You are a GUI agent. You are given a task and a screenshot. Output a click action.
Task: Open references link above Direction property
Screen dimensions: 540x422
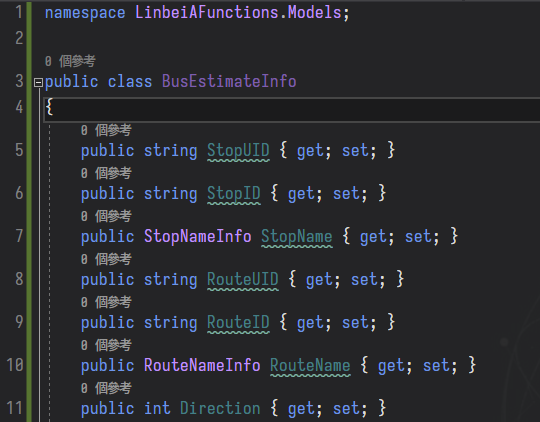106,388
